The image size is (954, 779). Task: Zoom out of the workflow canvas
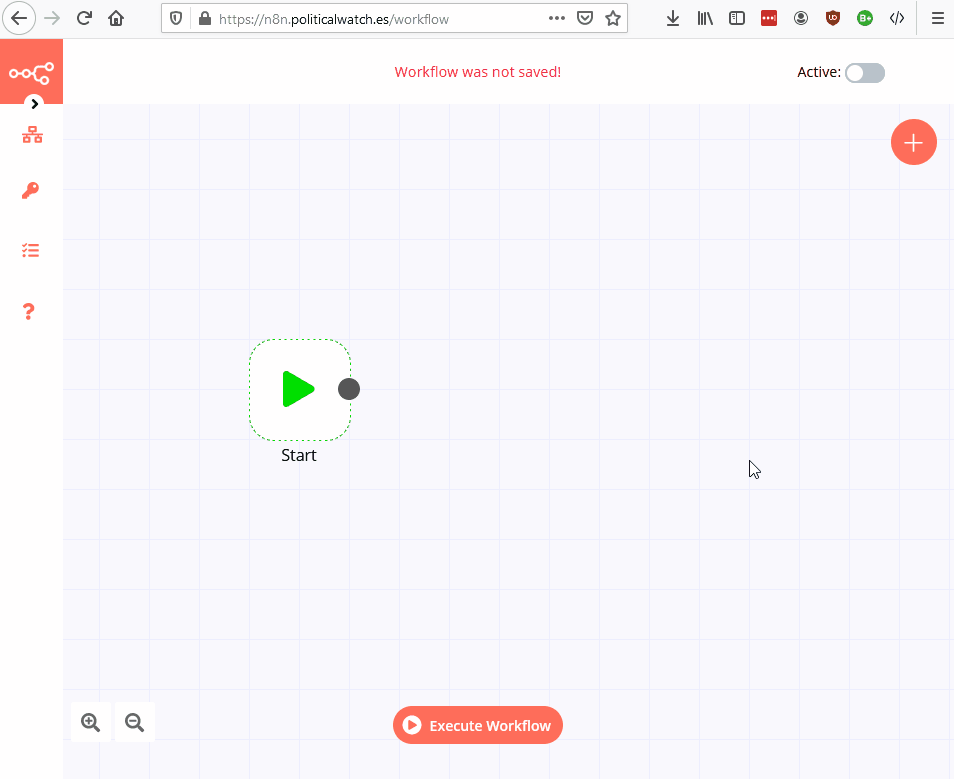tap(134, 722)
